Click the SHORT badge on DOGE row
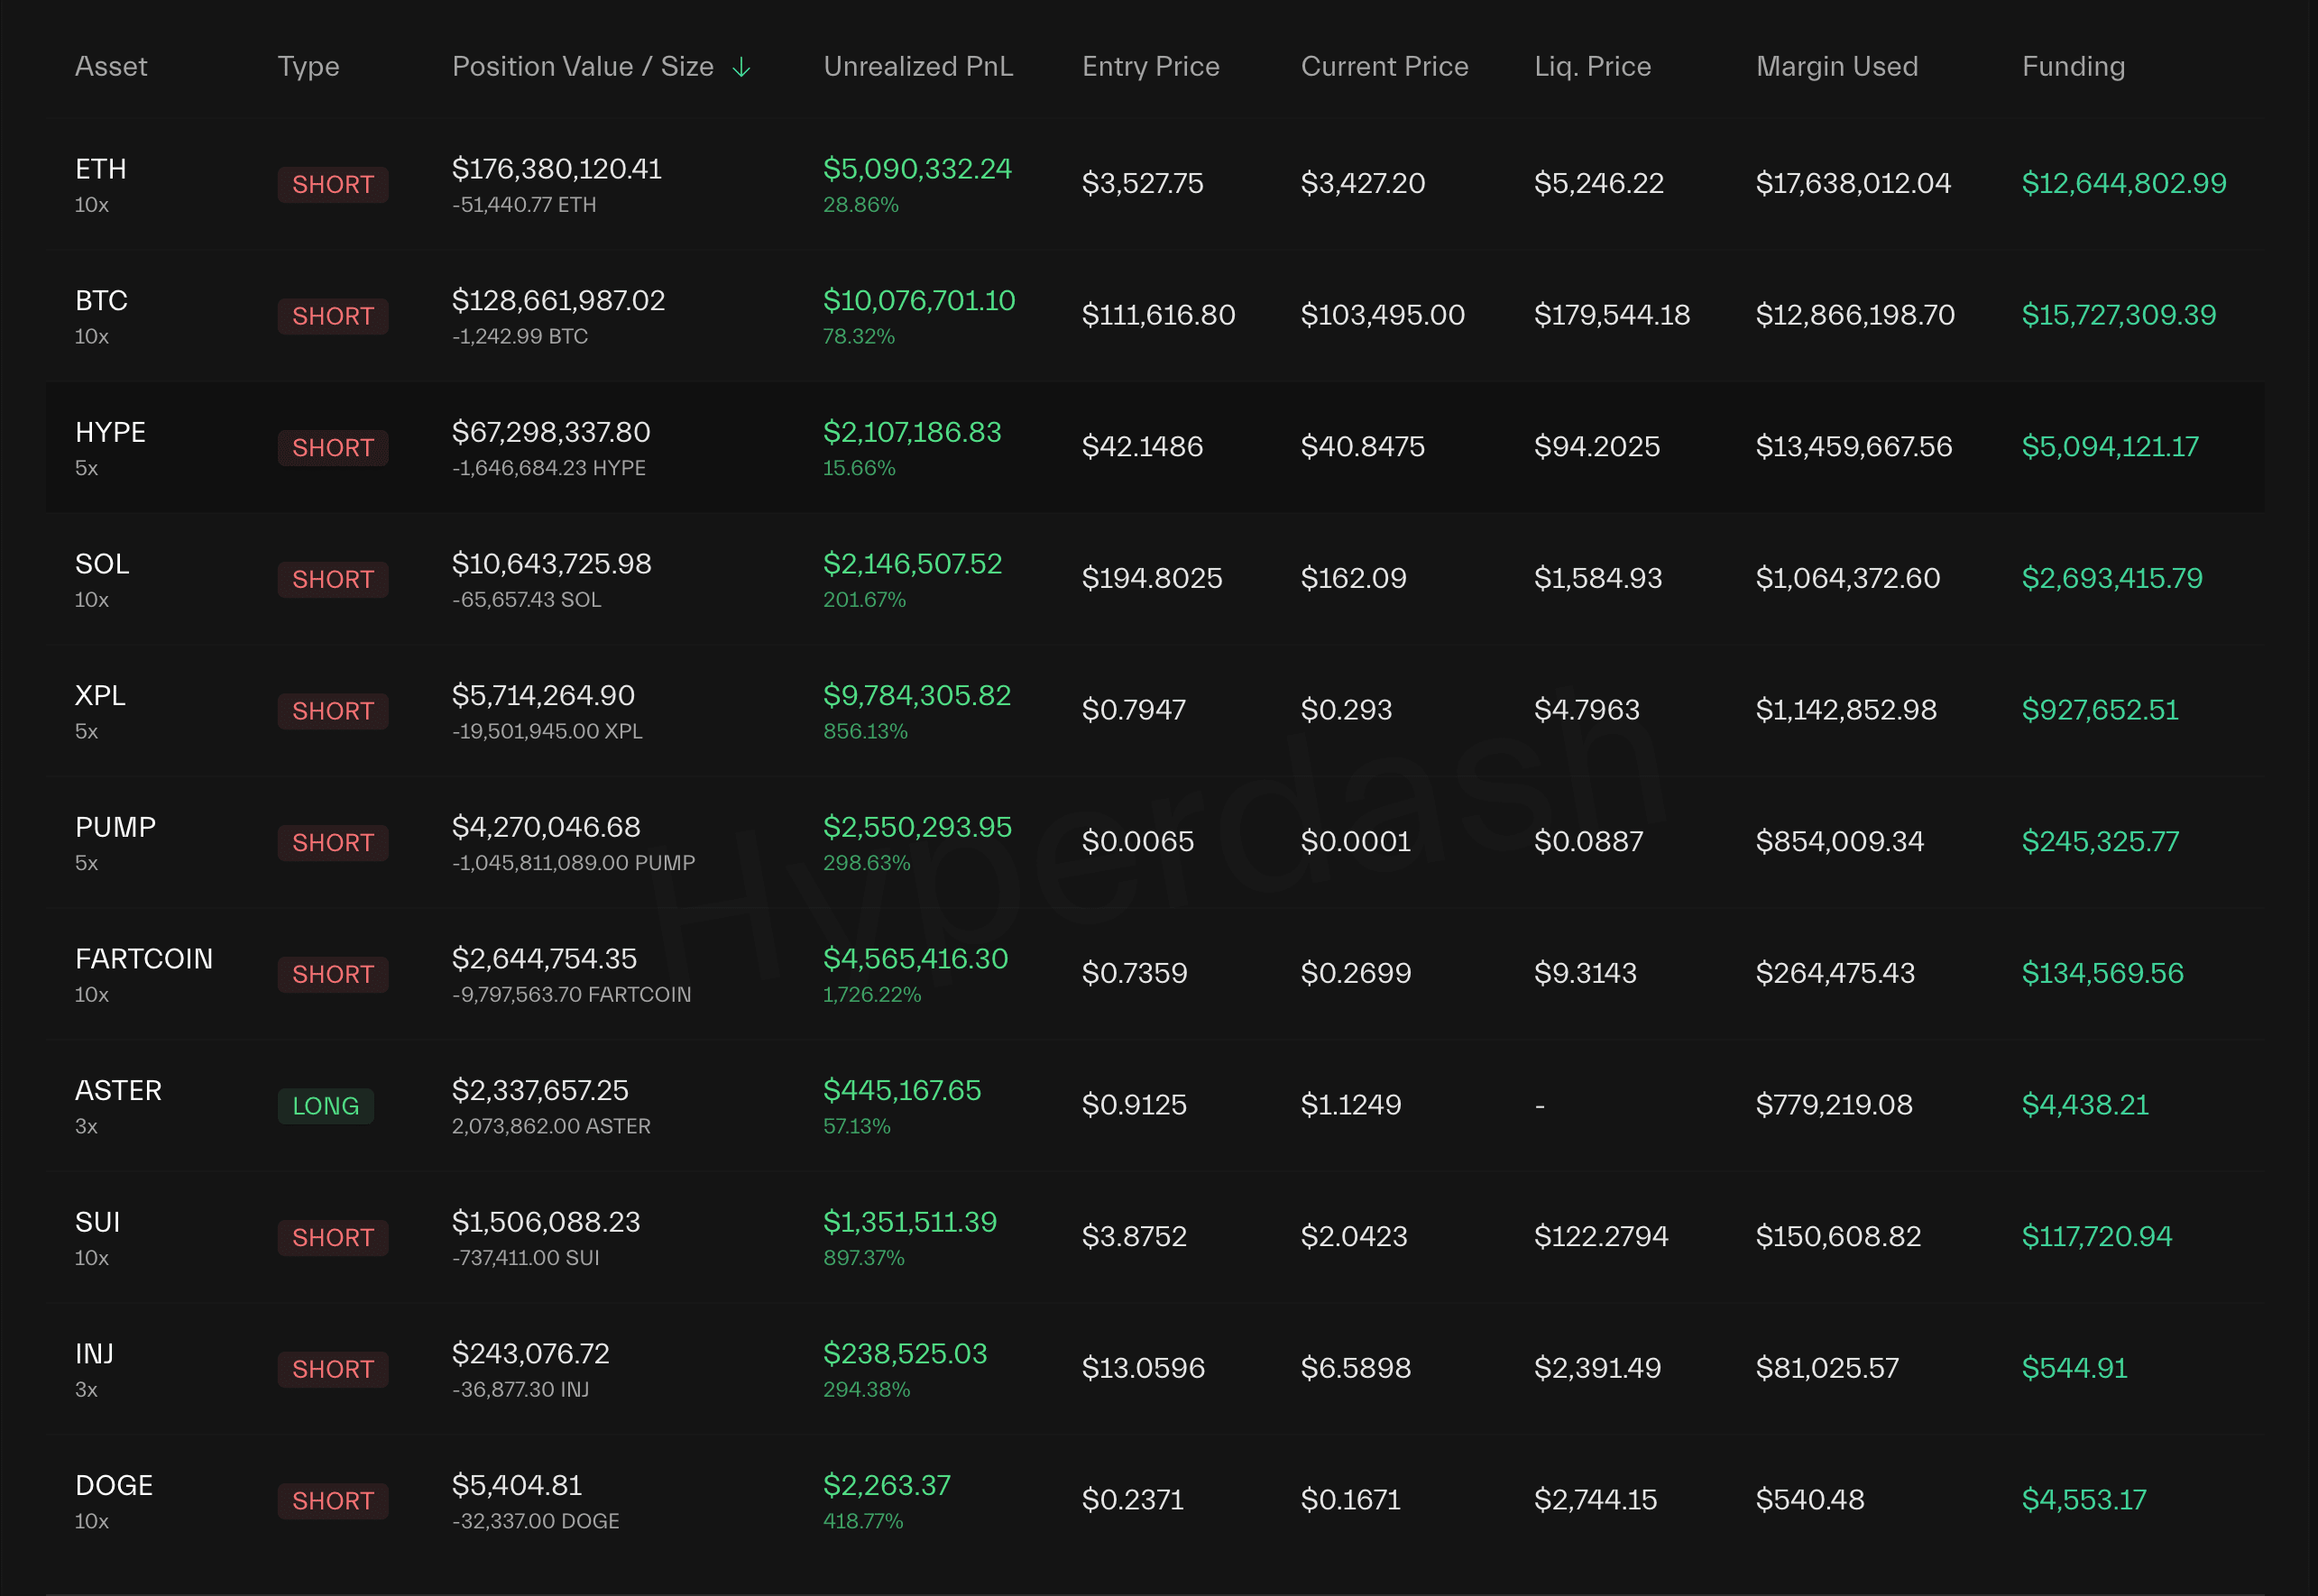The height and width of the screenshot is (1596, 2318). [332, 1501]
